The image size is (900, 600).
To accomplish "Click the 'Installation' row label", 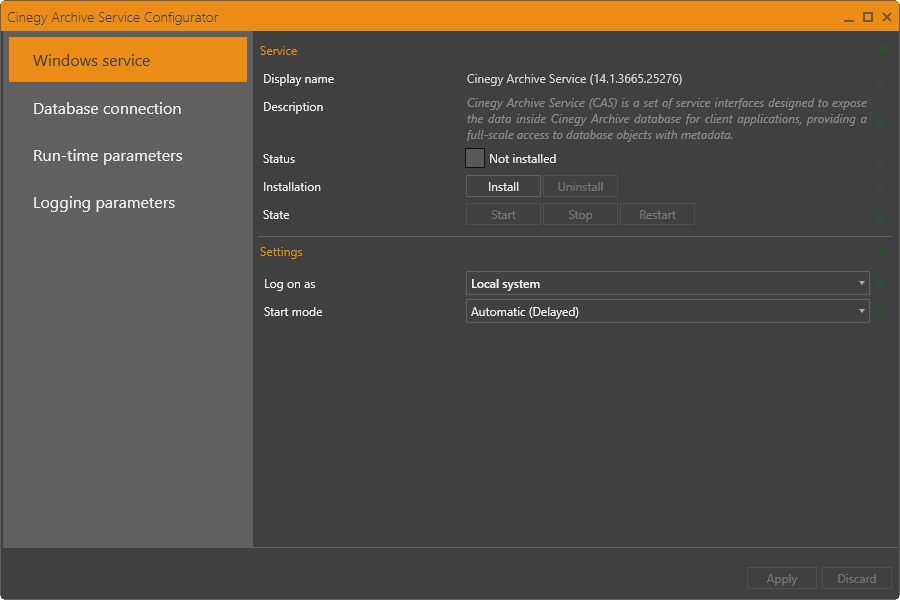I will click(x=292, y=187).
